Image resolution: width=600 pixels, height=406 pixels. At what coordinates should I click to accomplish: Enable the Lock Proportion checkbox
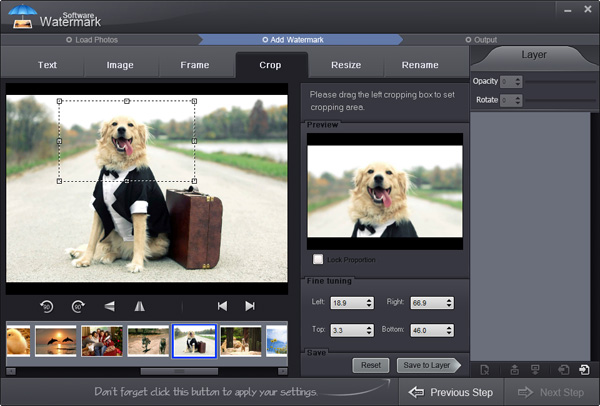click(x=318, y=259)
